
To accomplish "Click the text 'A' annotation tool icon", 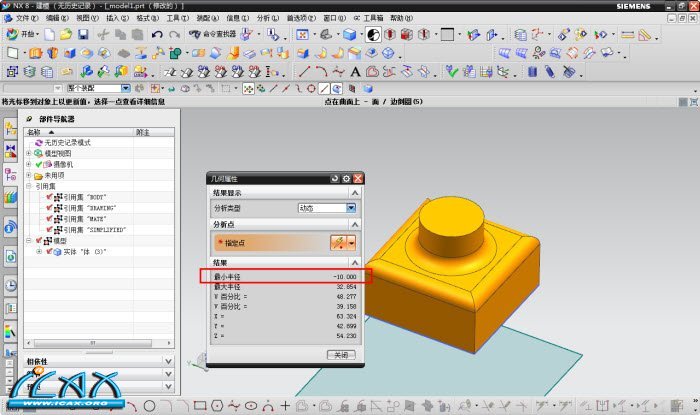I will [354, 72].
